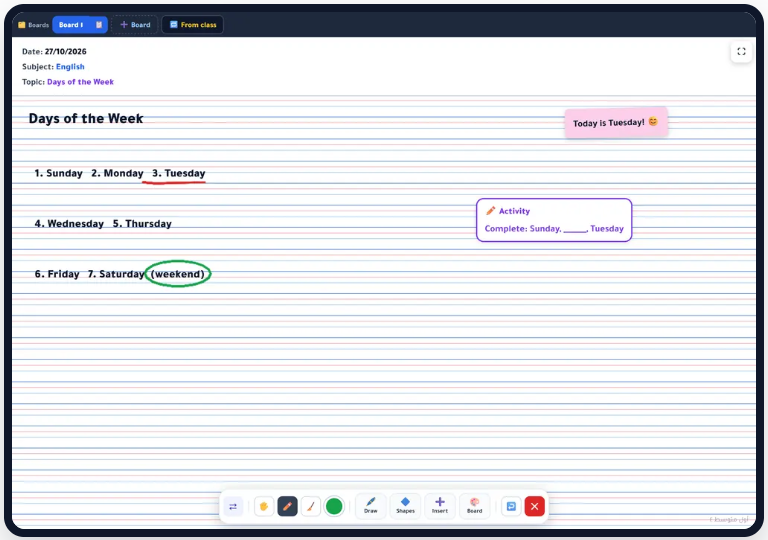
Task: Click the Boards folder icon
Action: coord(22,25)
